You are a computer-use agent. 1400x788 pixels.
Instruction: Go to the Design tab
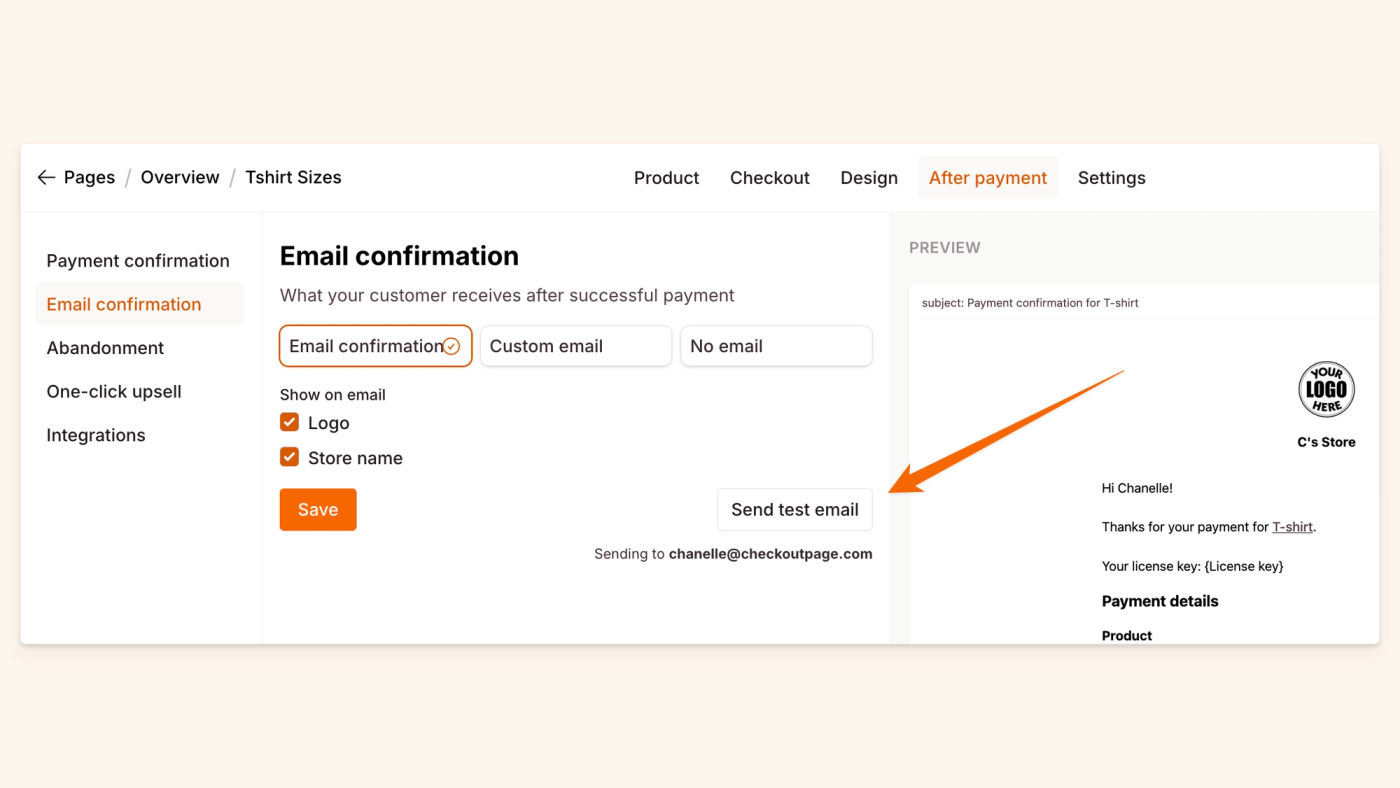coord(868,178)
